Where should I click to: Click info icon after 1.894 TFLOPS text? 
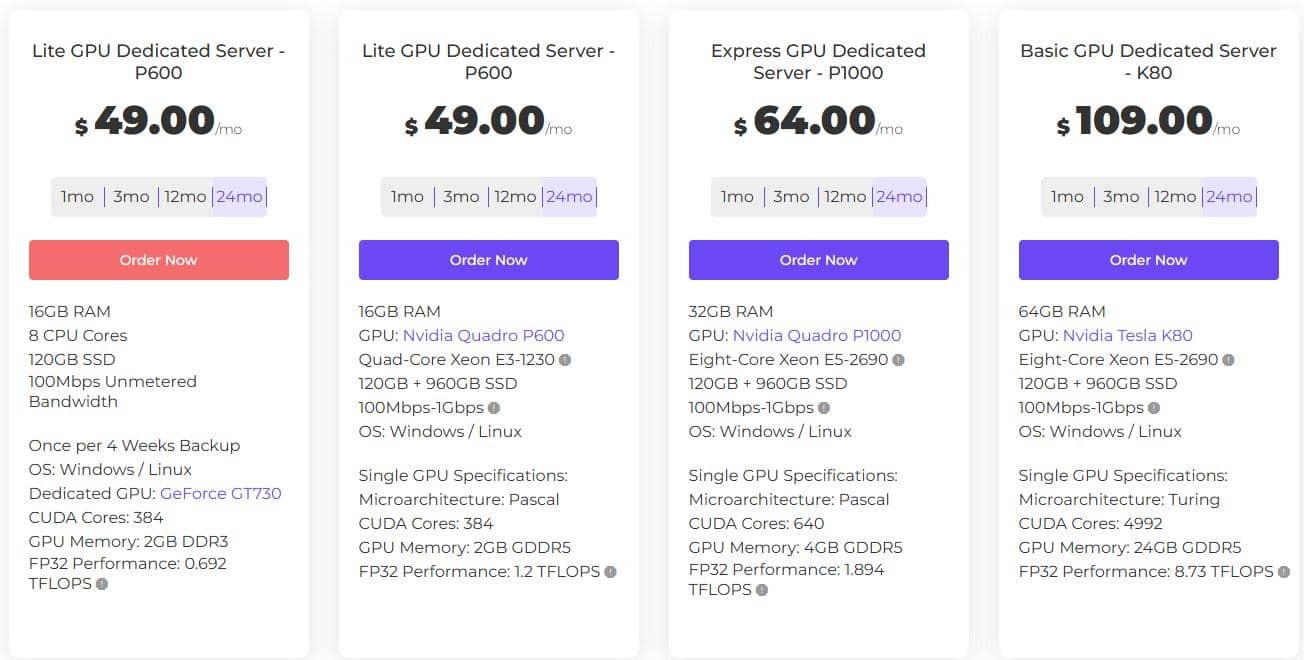click(761, 590)
